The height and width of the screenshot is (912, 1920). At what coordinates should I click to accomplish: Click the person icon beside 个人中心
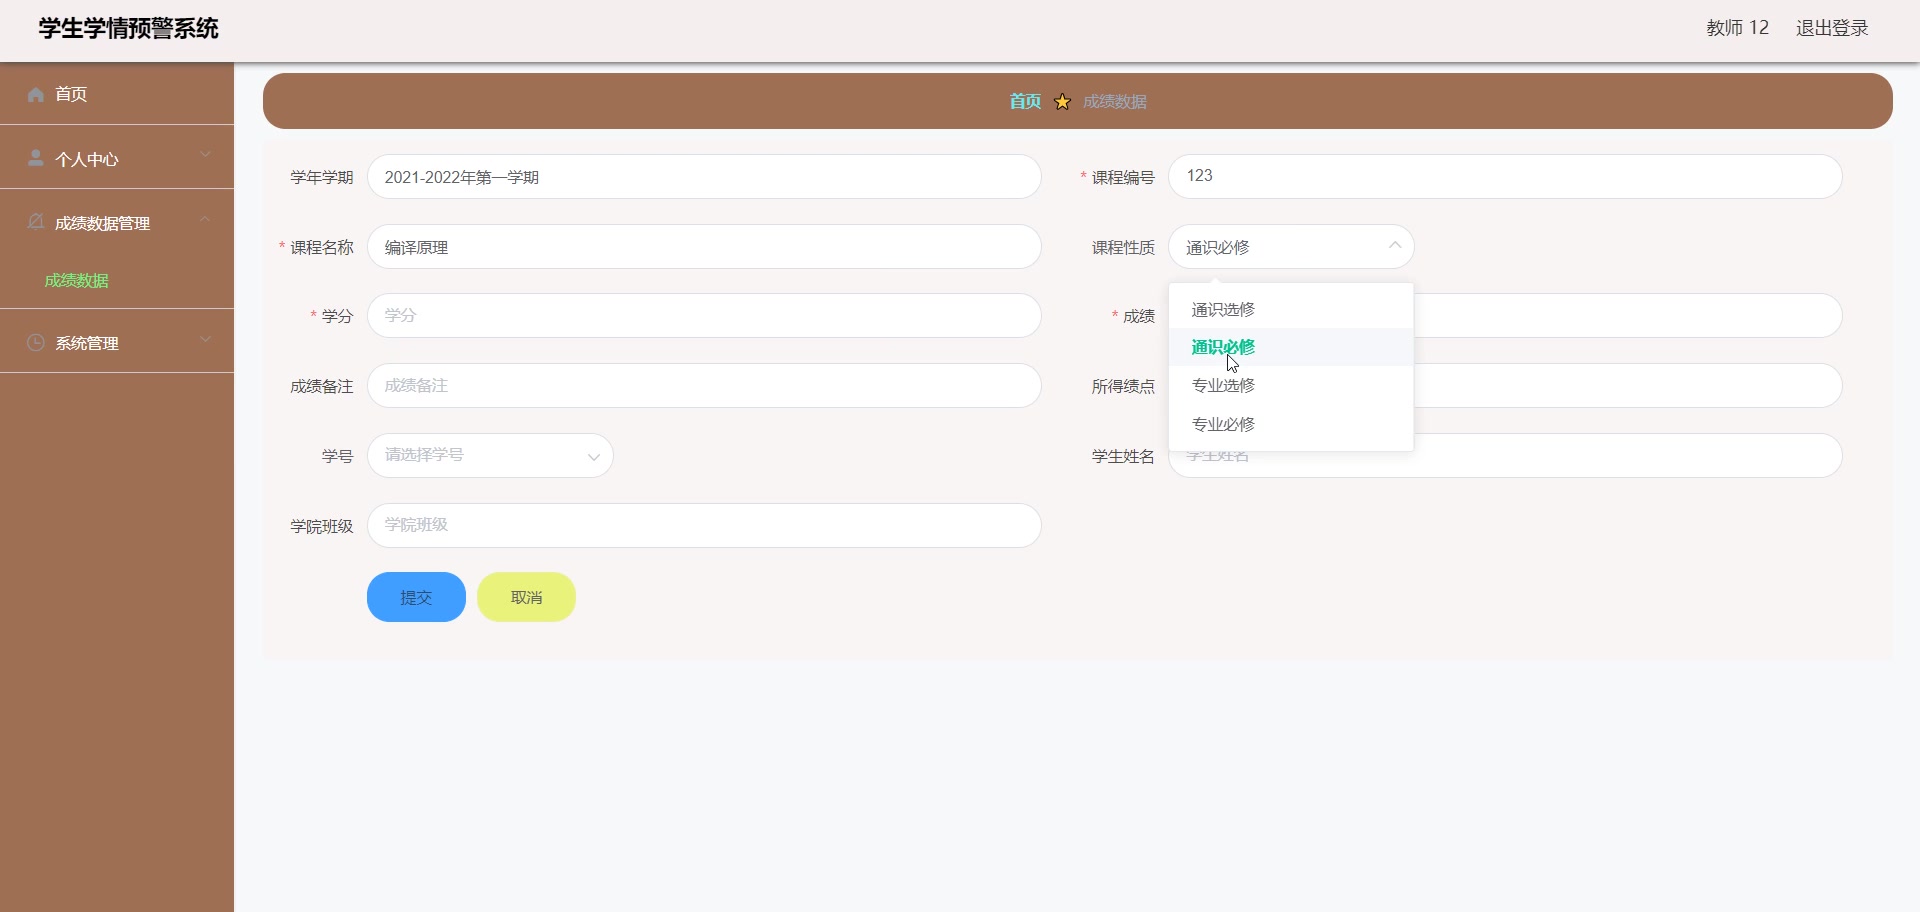tap(36, 158)
